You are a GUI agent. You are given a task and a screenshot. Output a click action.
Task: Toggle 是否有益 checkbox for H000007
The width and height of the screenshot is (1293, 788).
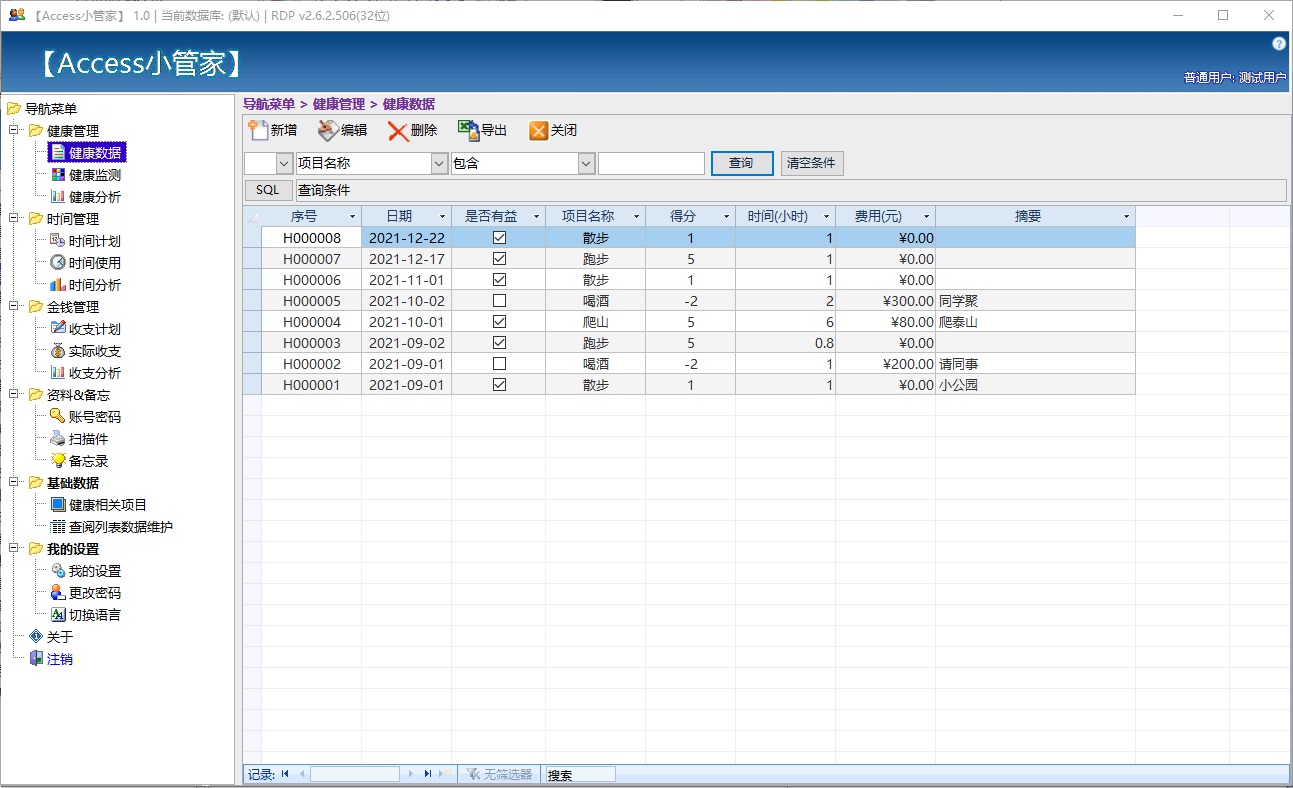pyautogui.click(x=499, y=259)
